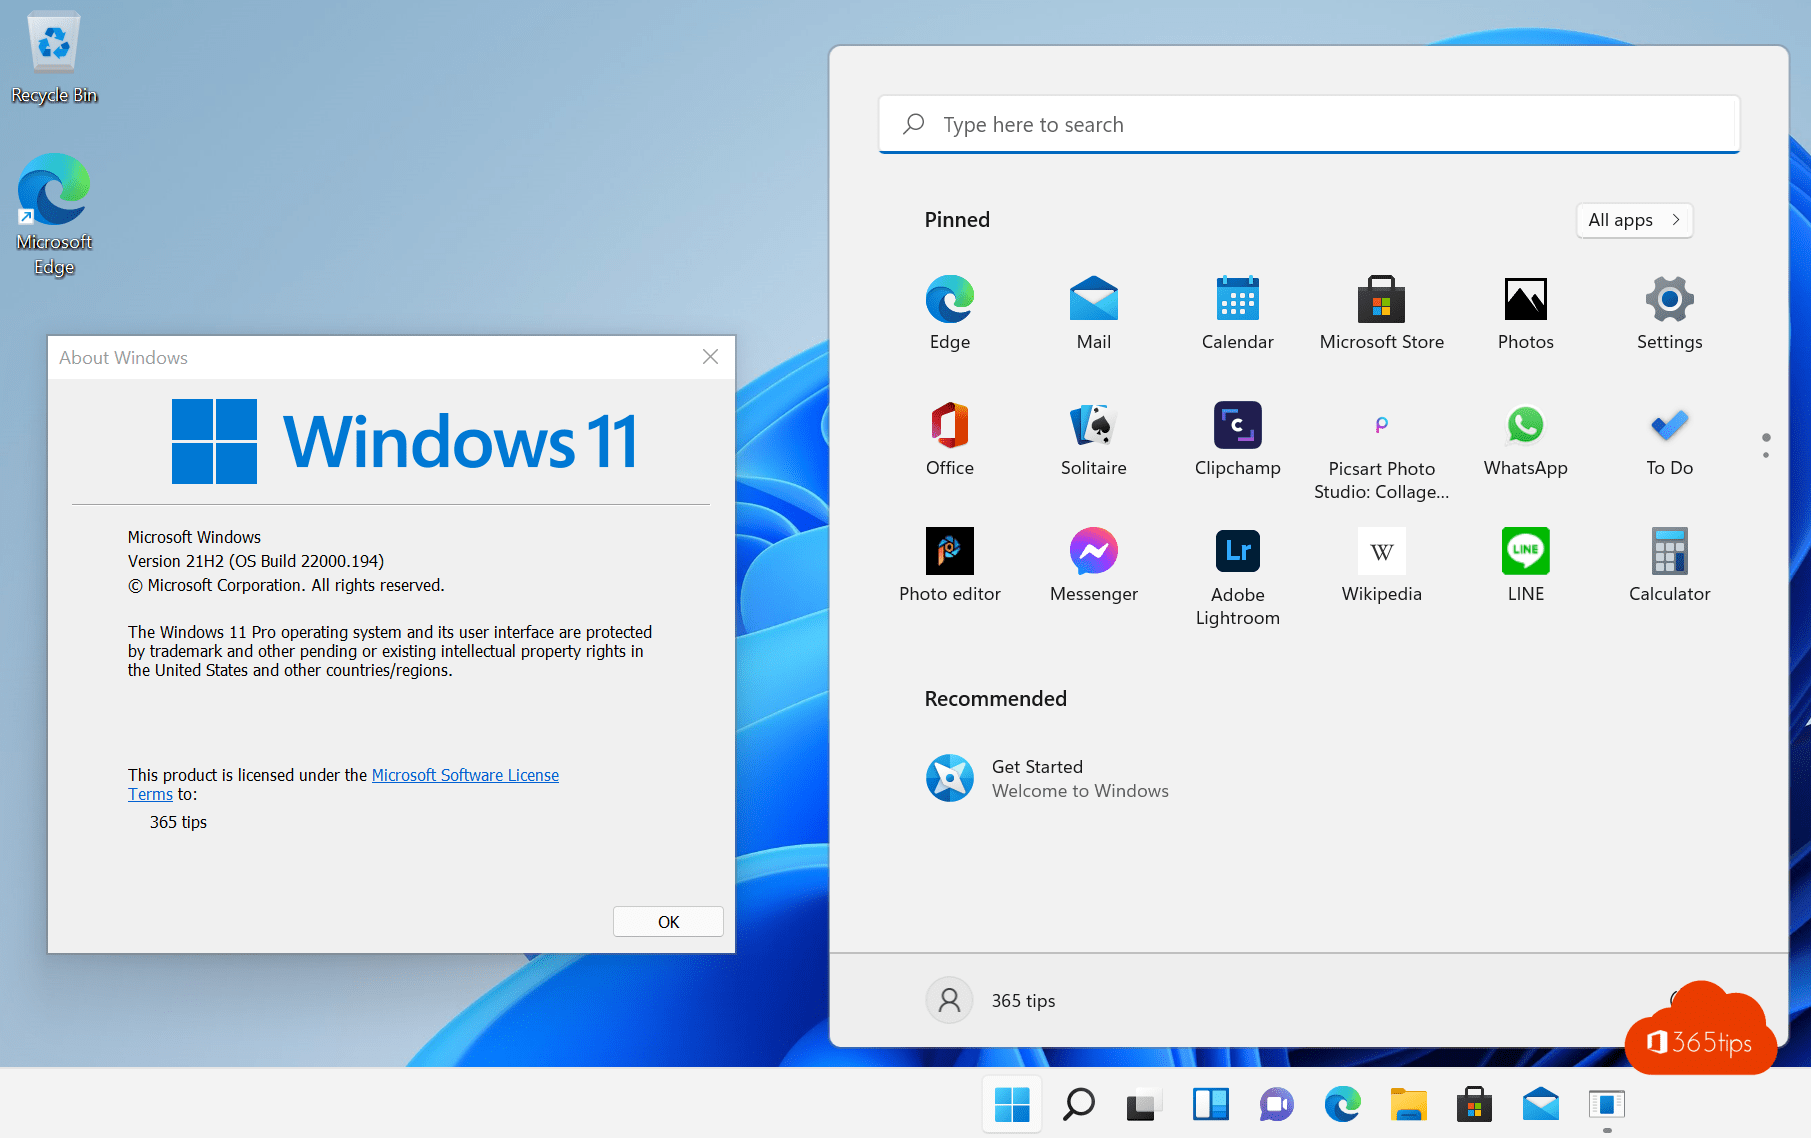Open Teams Chat from the taskbar
Image resolution: width=1811 pixels, height=1138 pixels.
1274,1104
